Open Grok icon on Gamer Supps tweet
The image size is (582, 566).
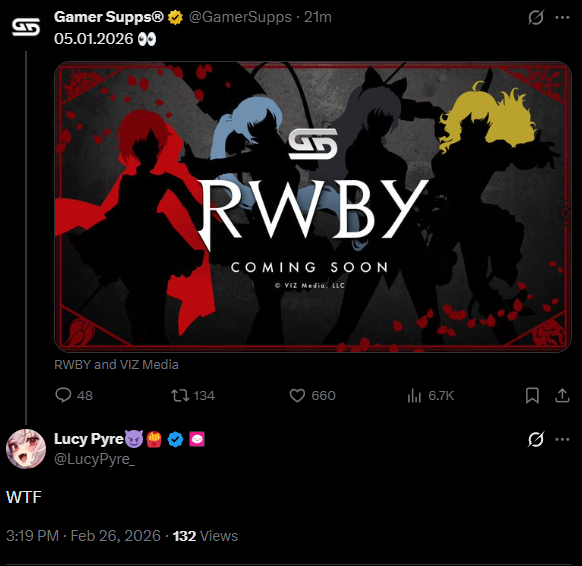tap(536, 17)
